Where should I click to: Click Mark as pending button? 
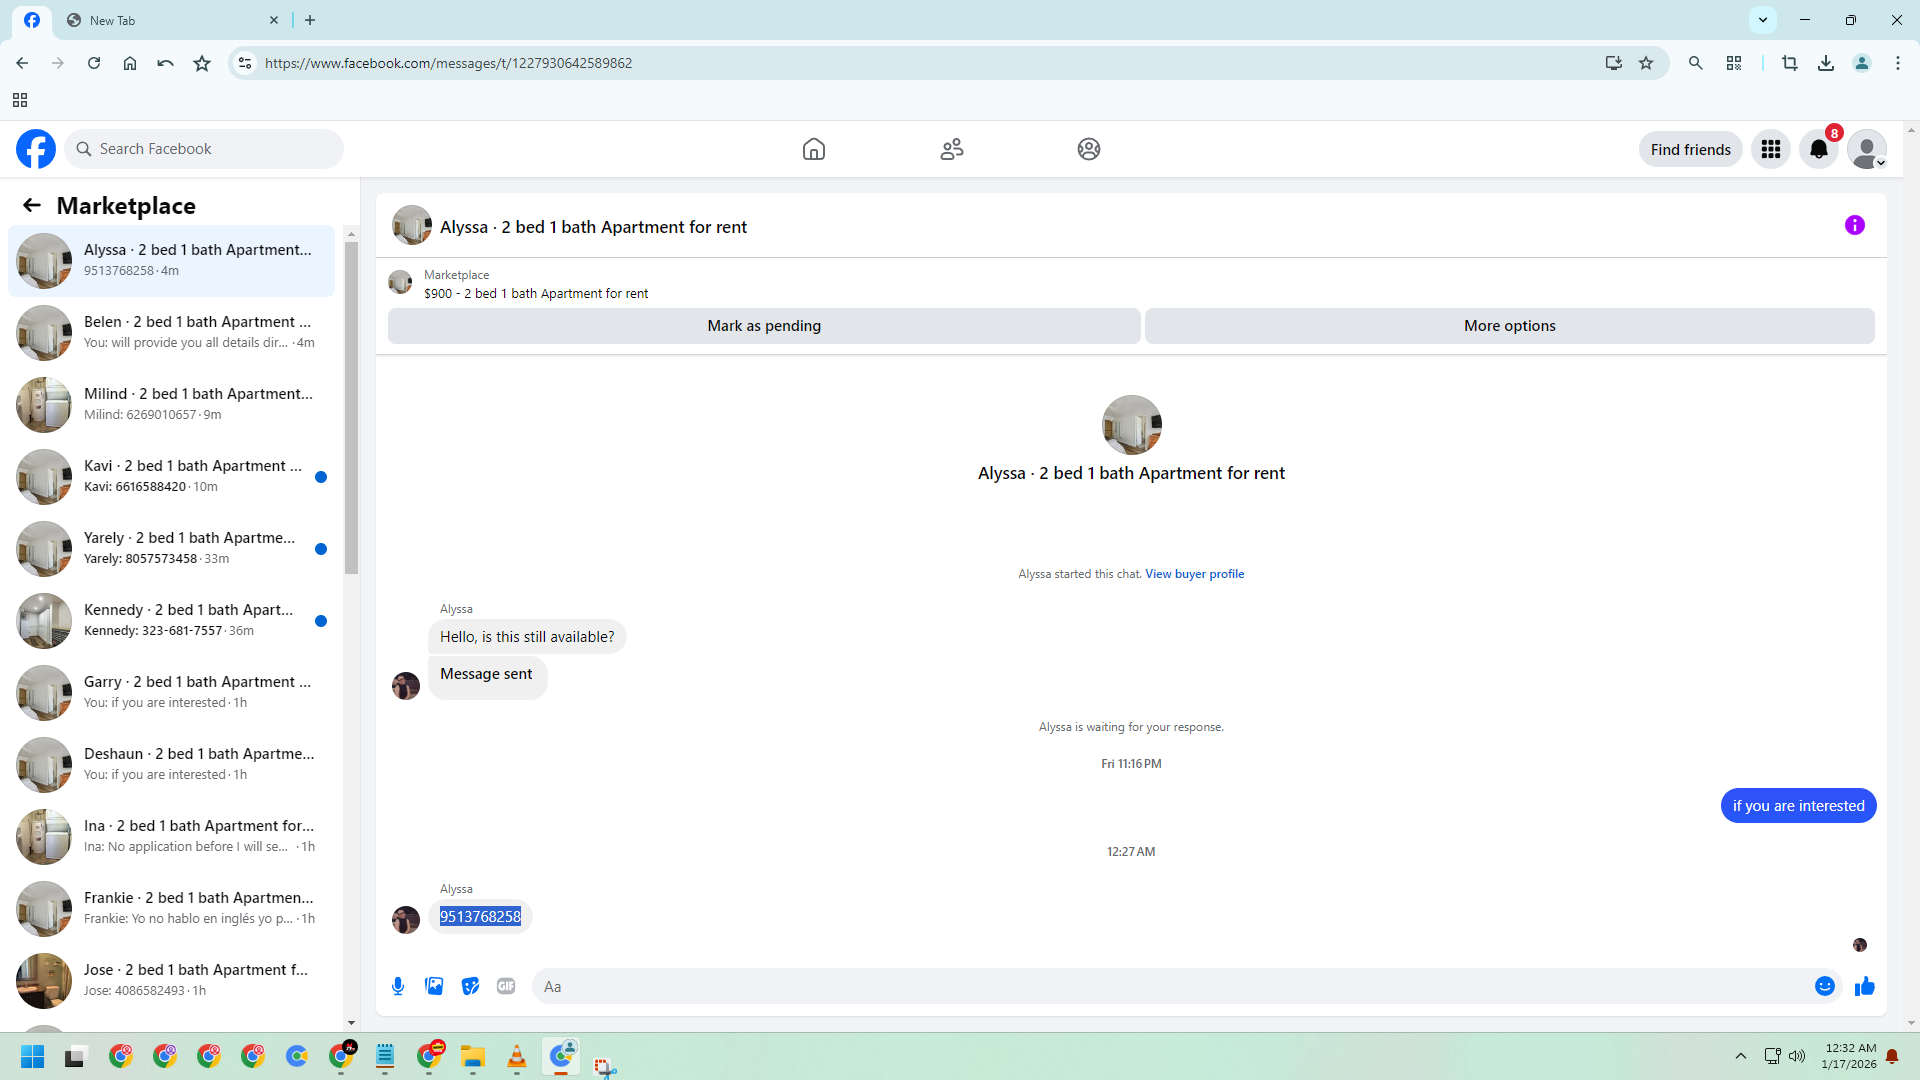tap(763, 326)
